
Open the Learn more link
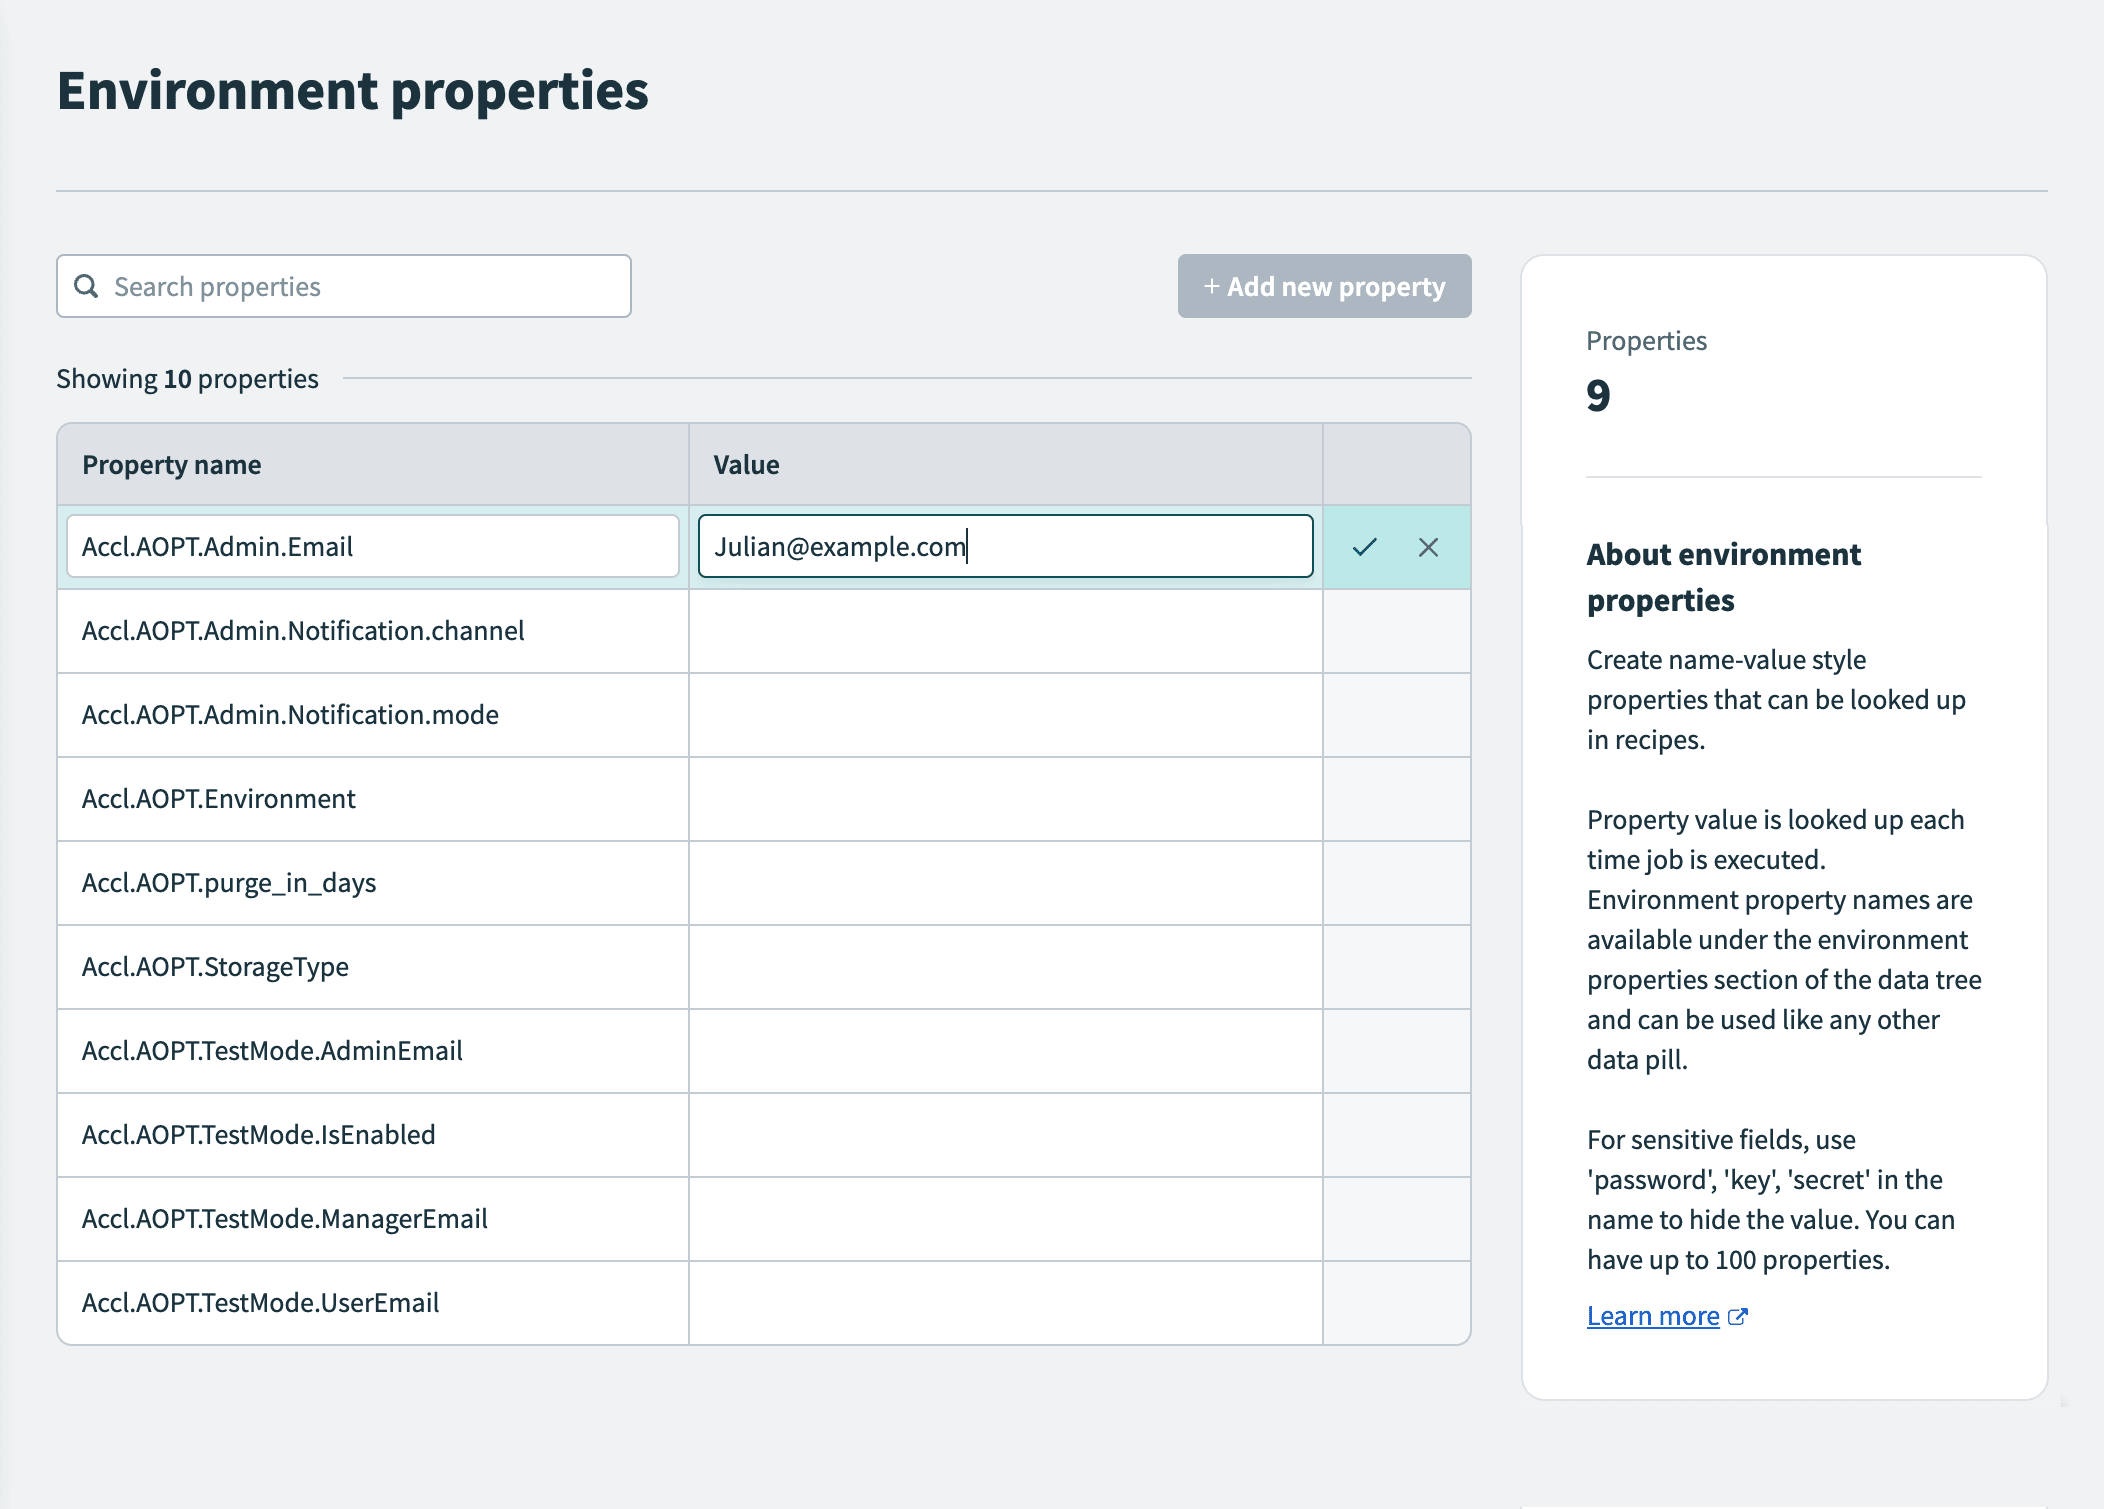click(1653, 1315)
